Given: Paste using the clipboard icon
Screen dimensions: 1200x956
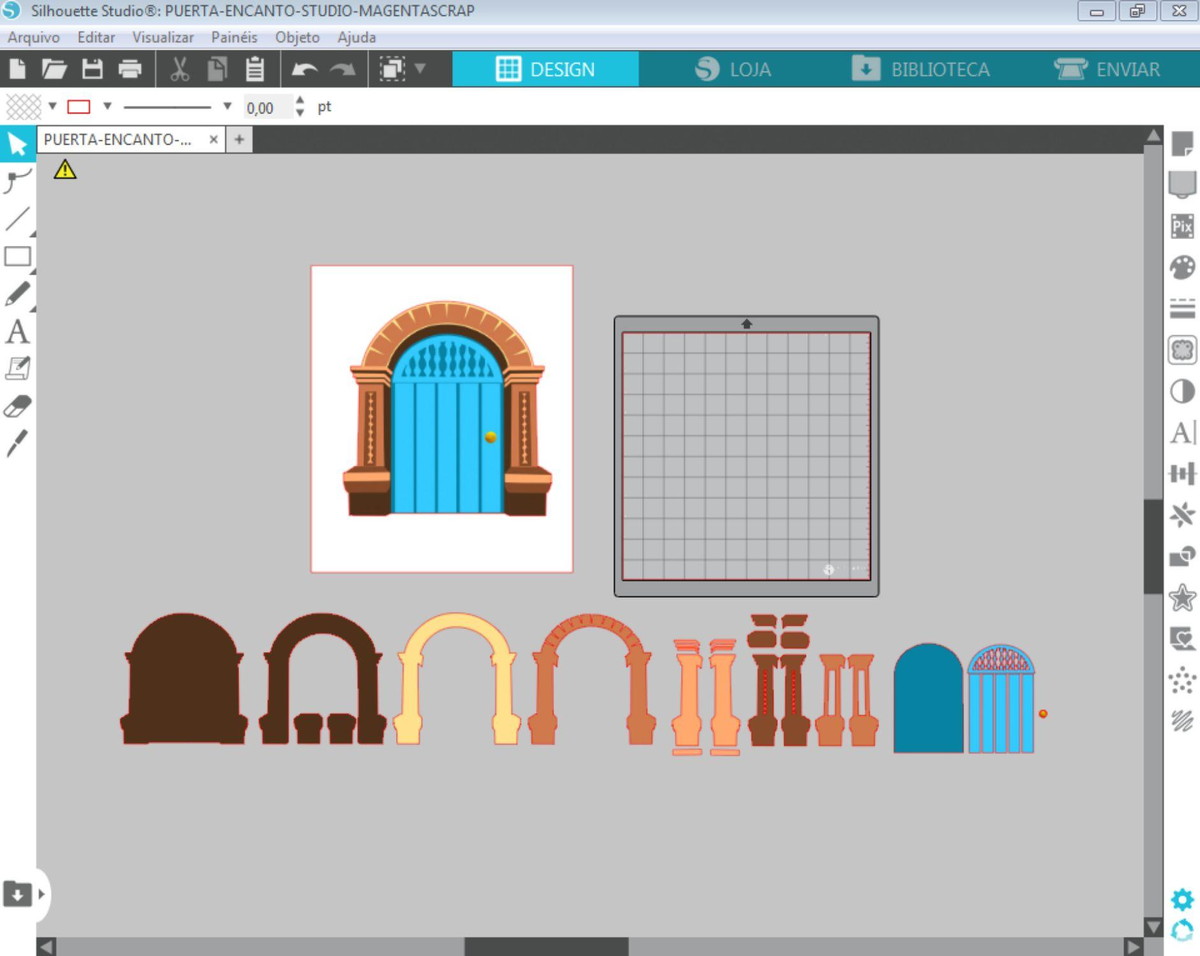Looking at the screenshot, I should coord(254,69).
